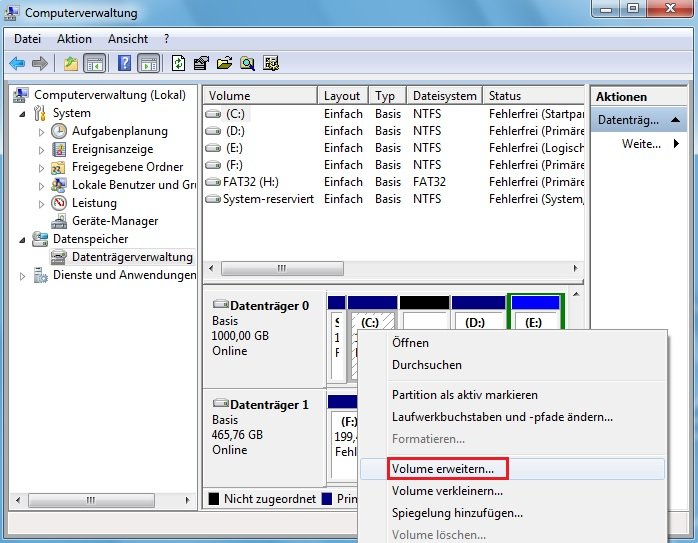Click the volume list horizontal scrollbar thumb

pyautogui.click(x=282, y=268)
